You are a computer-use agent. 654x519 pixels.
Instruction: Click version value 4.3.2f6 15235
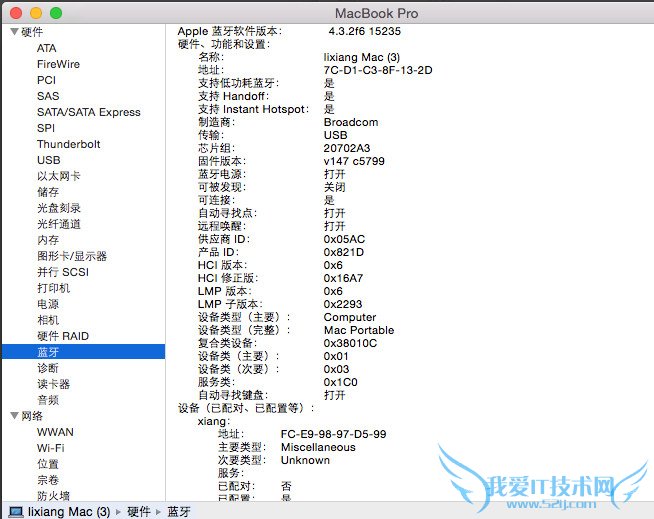pos(365,31)
